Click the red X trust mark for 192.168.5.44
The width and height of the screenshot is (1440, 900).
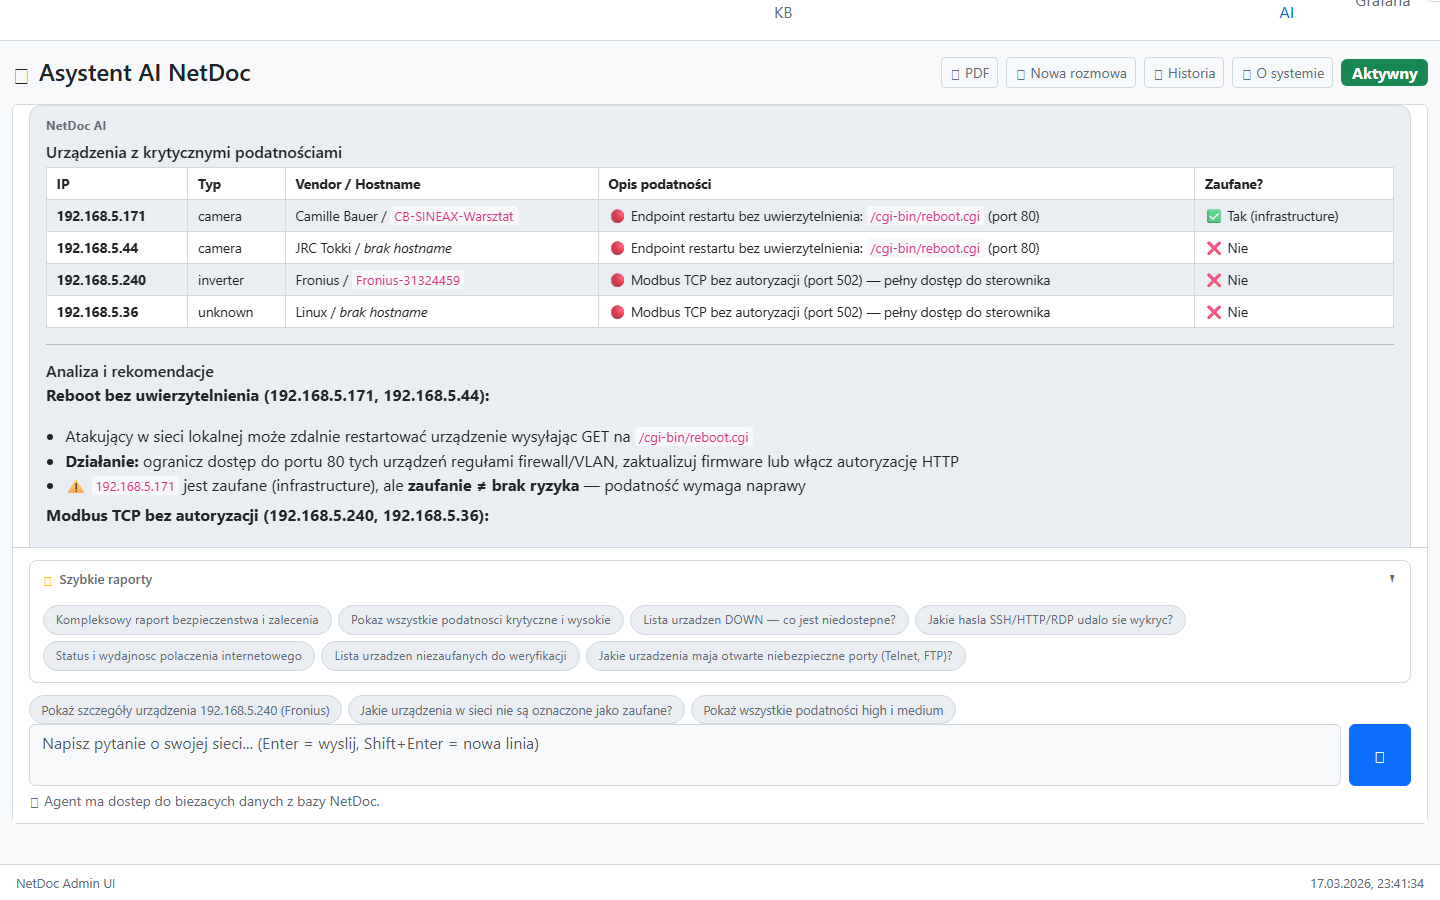click(x=1213, y=248)
